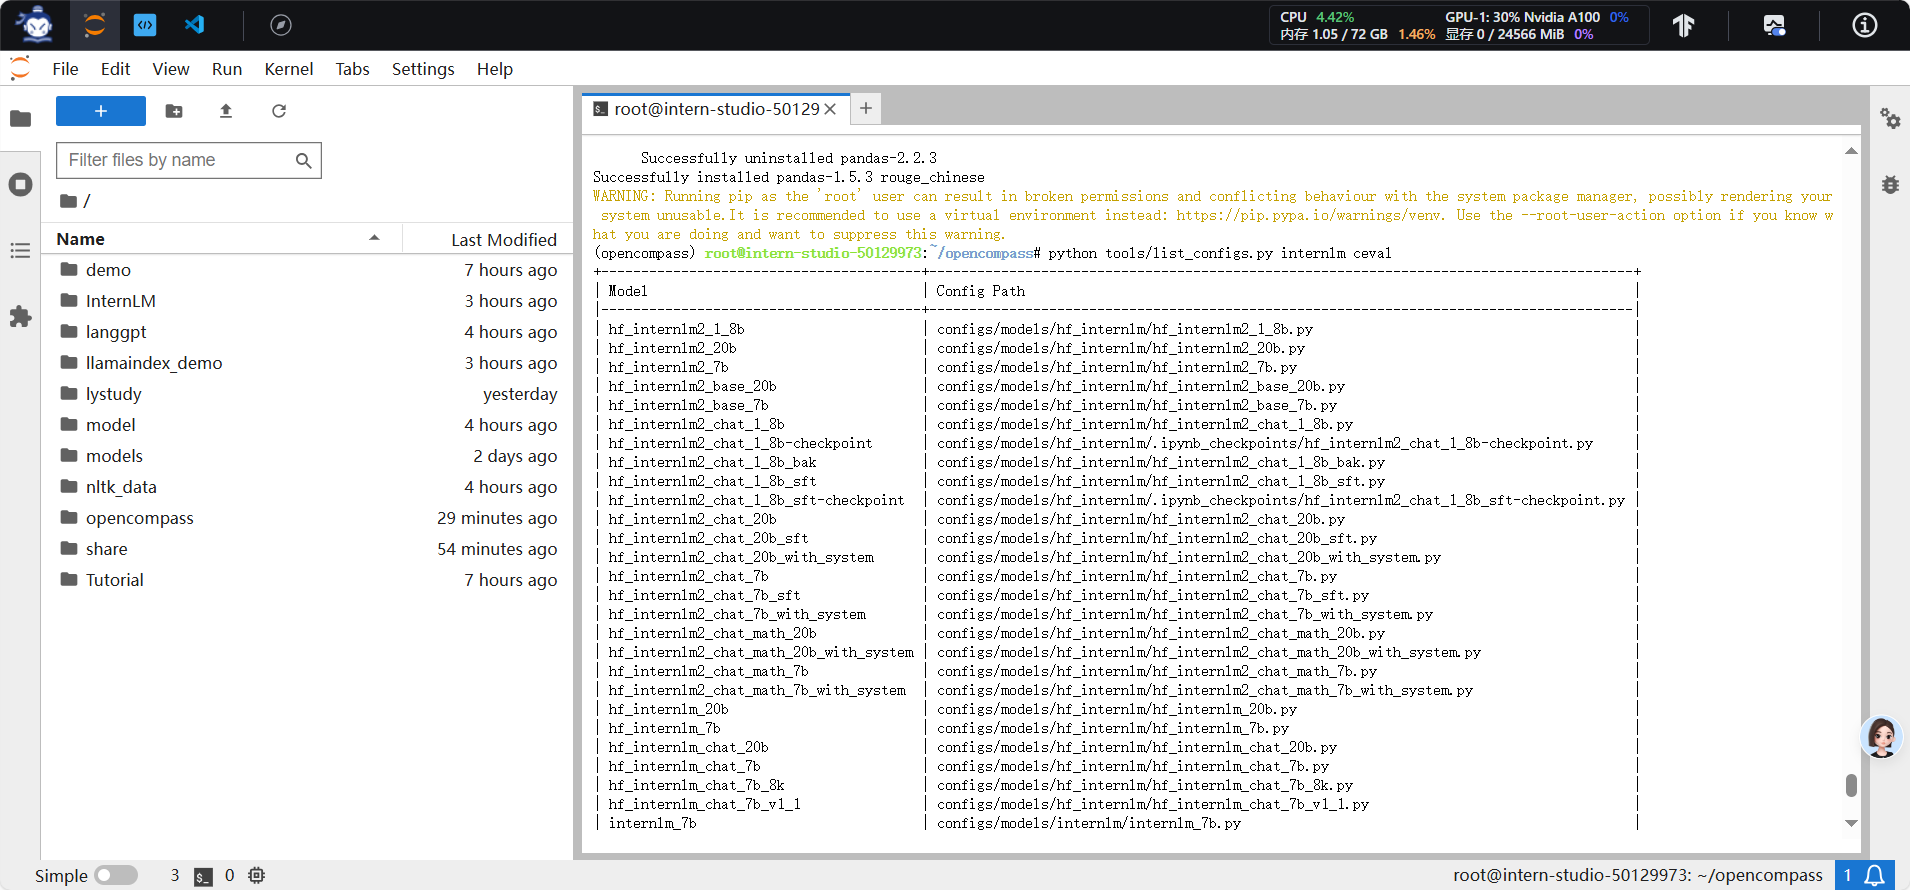The height and width of the screenshot is (890, 1910).
Task: Select the lystudy folder
Action: [307, 394]
